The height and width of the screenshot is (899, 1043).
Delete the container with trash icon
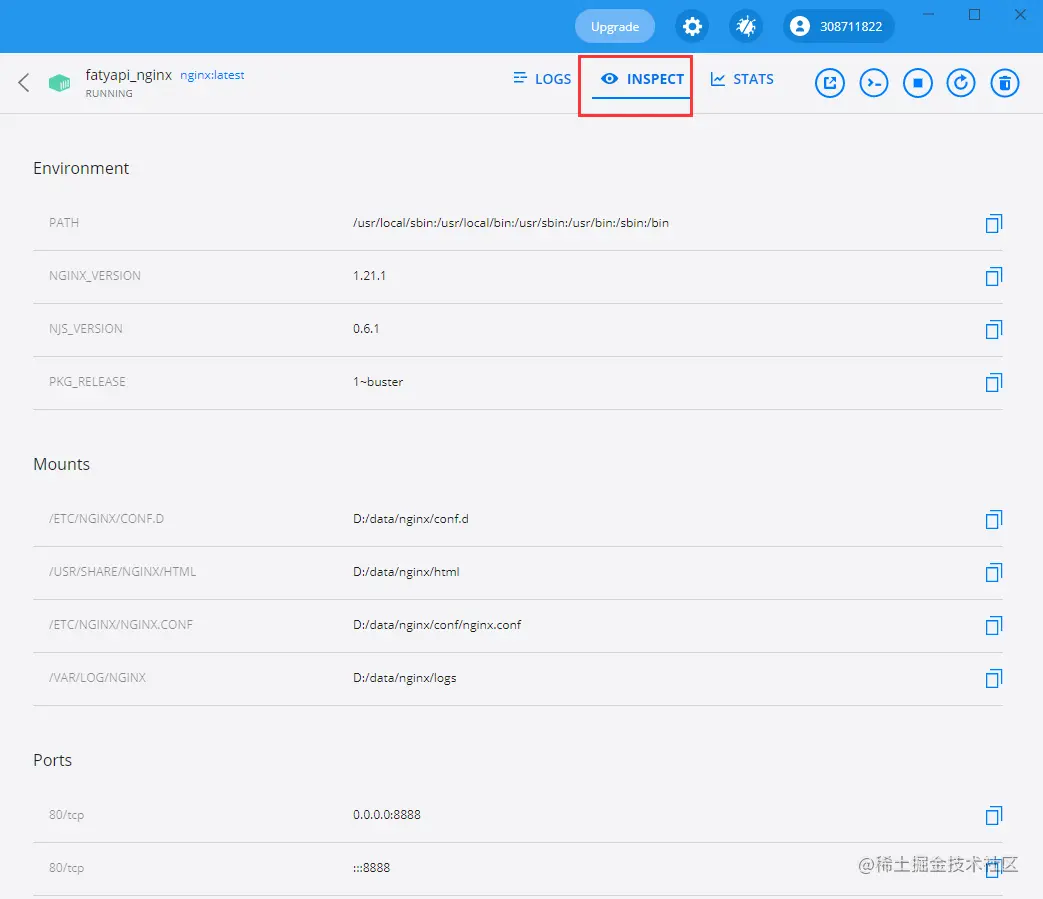click(x=1004, y=83)
